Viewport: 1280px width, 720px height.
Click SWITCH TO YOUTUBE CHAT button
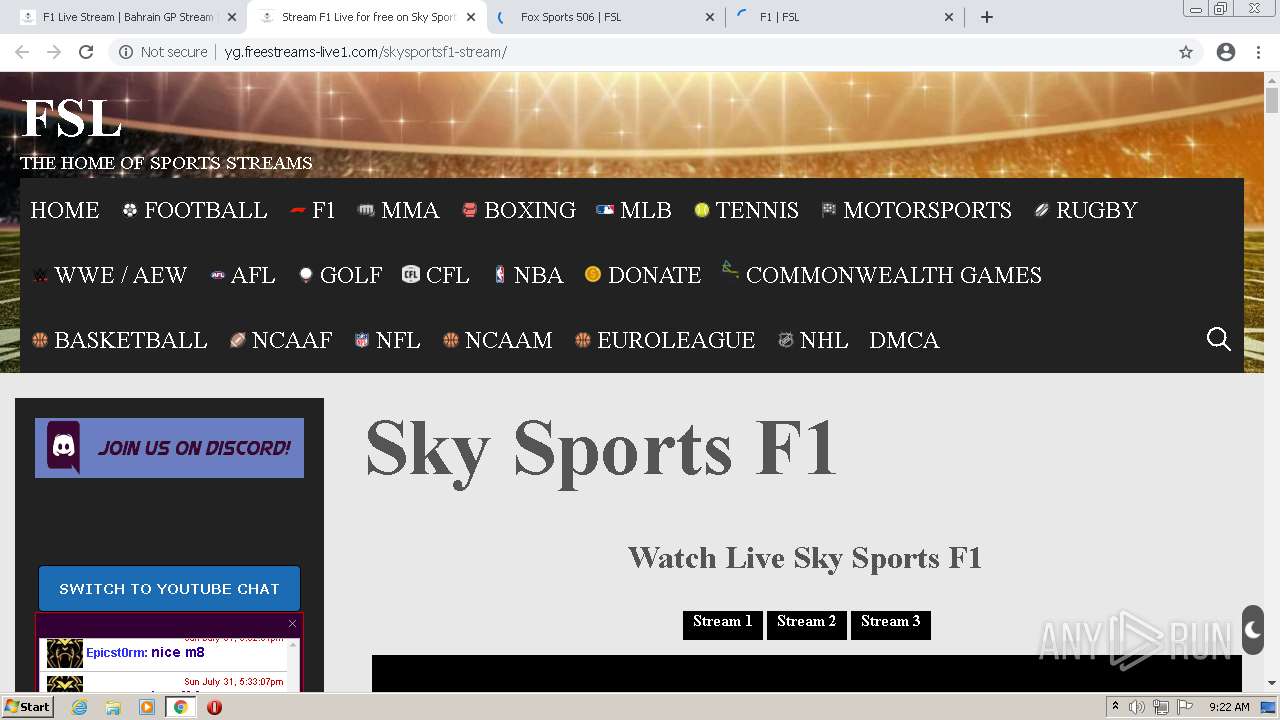tap(169, 589)
